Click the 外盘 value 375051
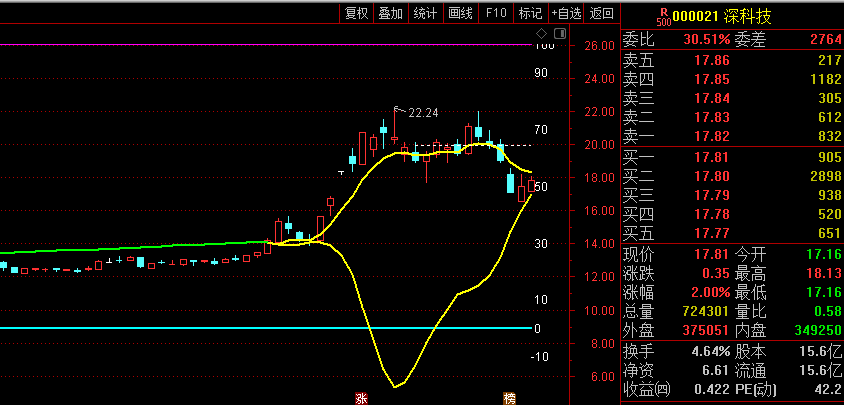844x405 pixels. [x=705, y=331]
